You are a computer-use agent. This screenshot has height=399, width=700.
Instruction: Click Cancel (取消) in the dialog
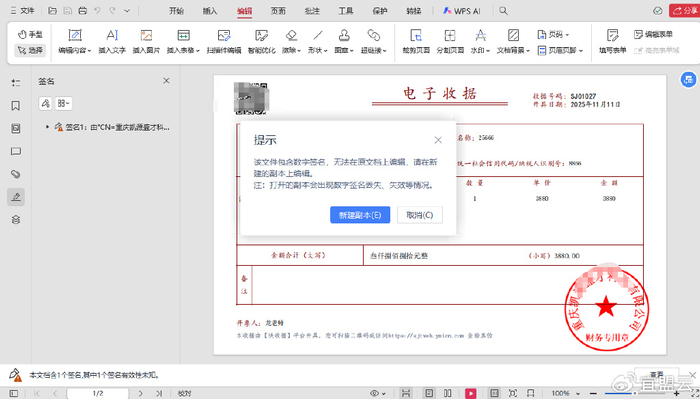click(420, 215)
